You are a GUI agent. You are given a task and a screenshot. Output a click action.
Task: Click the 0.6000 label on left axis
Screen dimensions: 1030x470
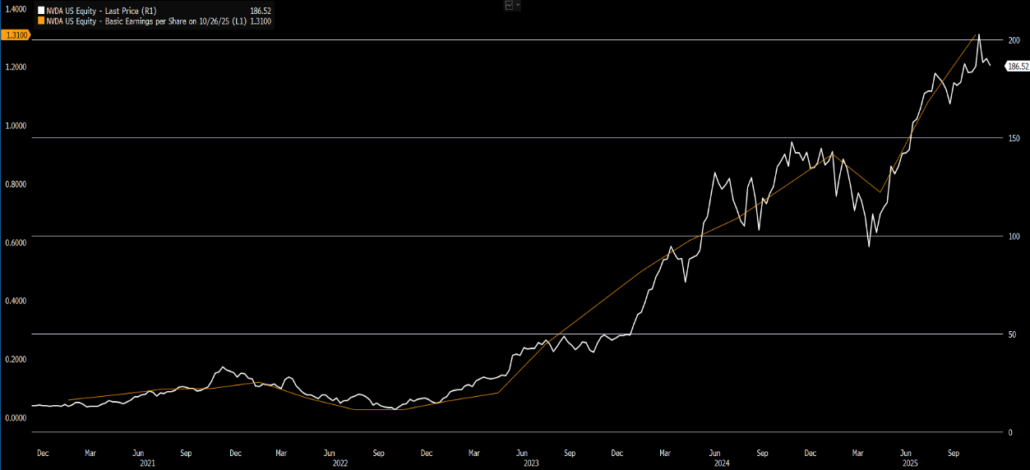point(15,242)
